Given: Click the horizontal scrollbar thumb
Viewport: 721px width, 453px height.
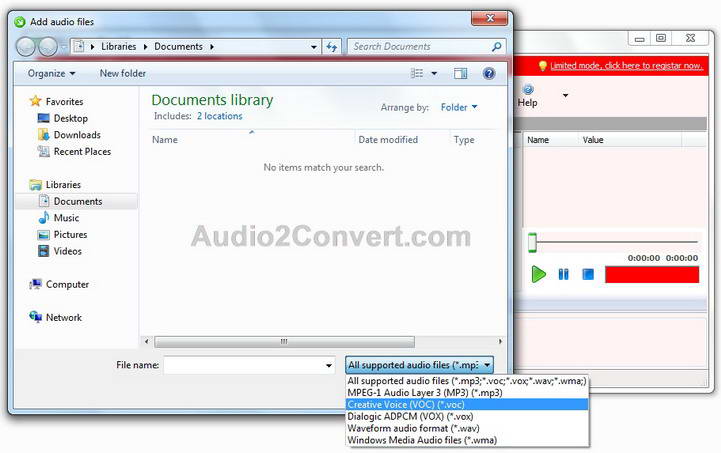Looking at the screenshot, I should click(284, 342).
